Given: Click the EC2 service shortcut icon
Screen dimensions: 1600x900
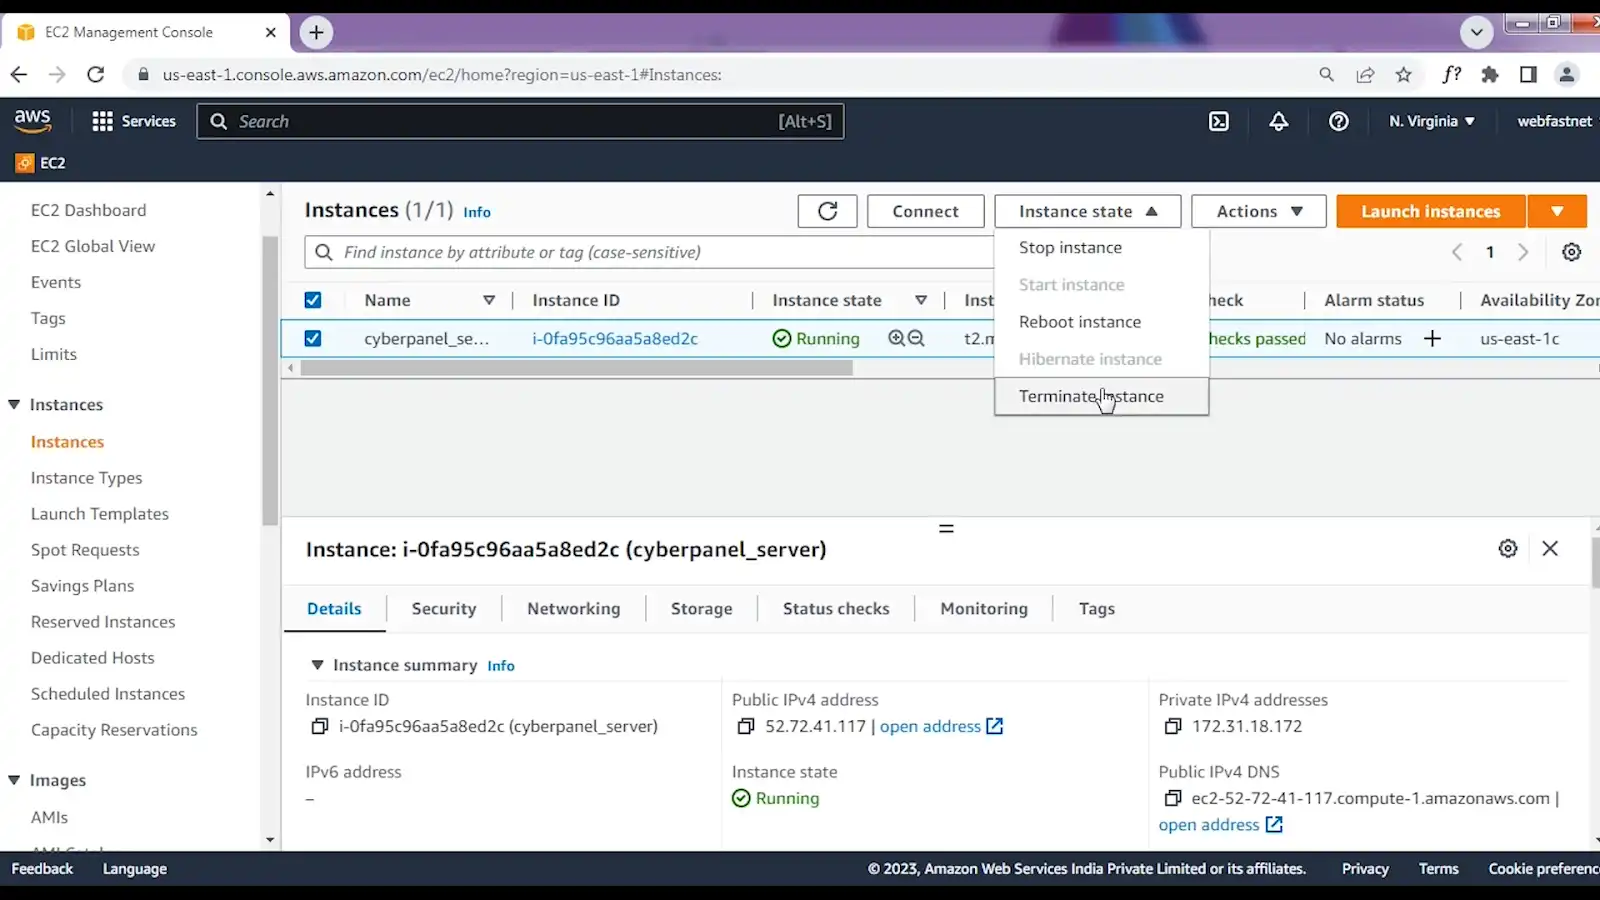Looking at the screenshot, I should (x=25, y=163).
